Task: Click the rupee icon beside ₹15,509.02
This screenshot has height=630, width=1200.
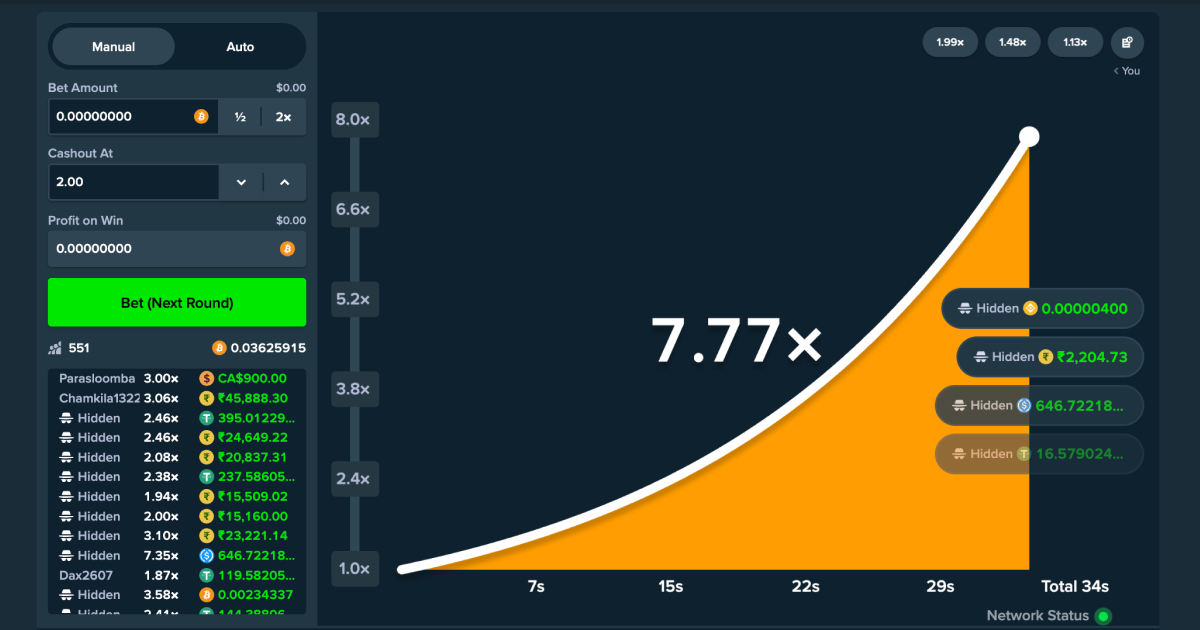Action: (x=206, y=496)
